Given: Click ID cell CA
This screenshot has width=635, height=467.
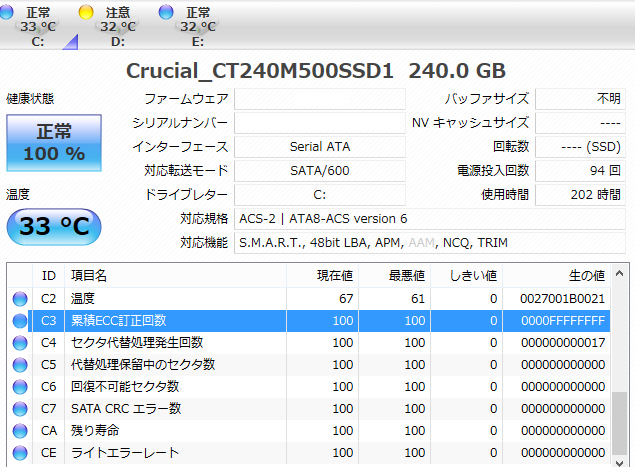Looking at the screenshot, I should point(49,431).
